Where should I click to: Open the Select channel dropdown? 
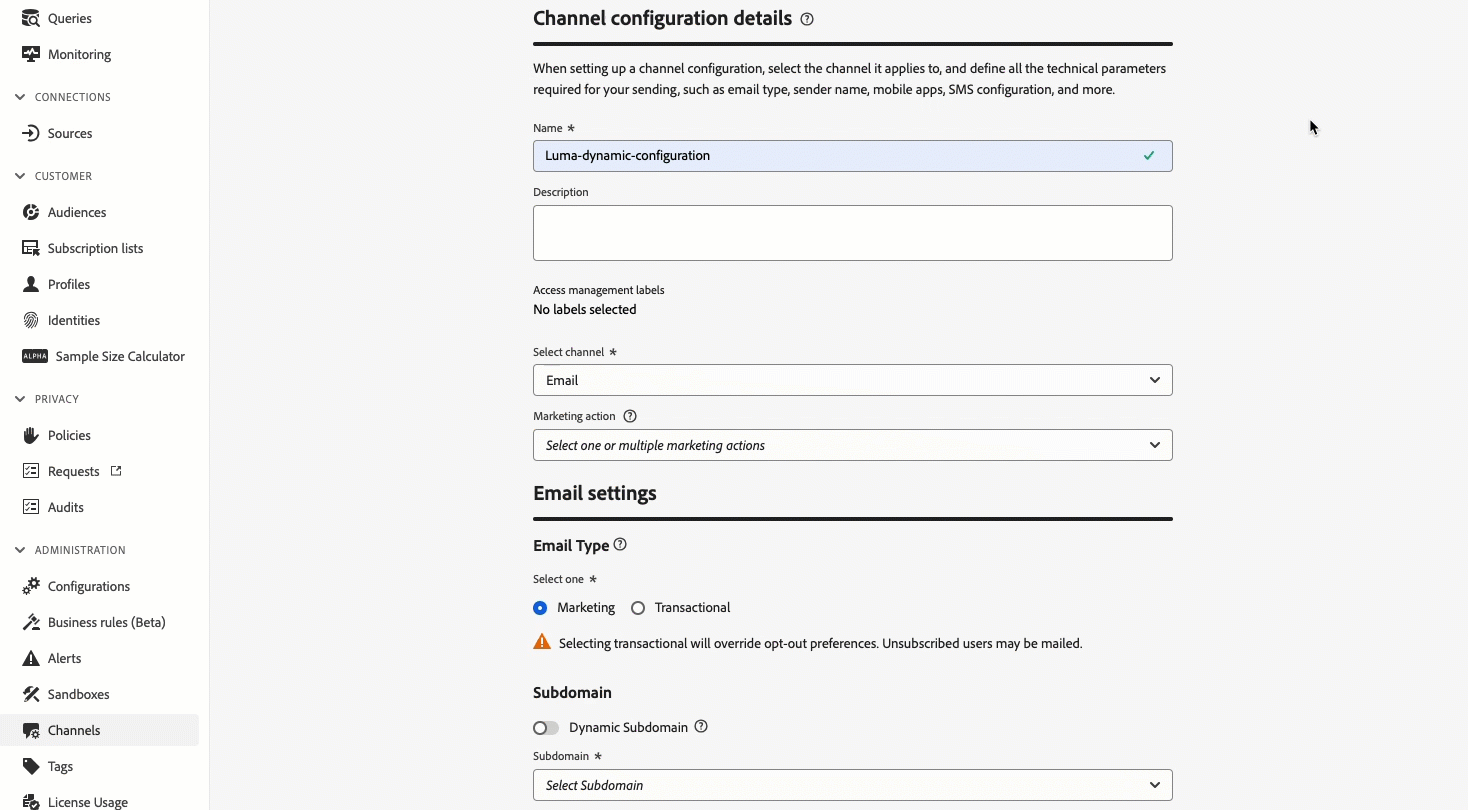click(x=852, y=380)
